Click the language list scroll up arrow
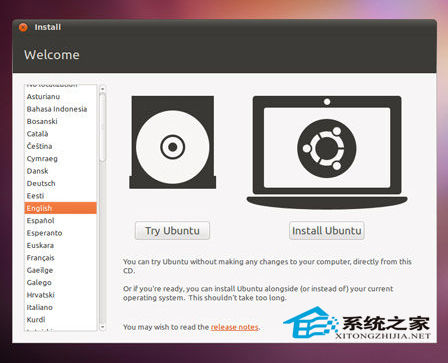Screen dimensions: 448x363 coord(102,89)
